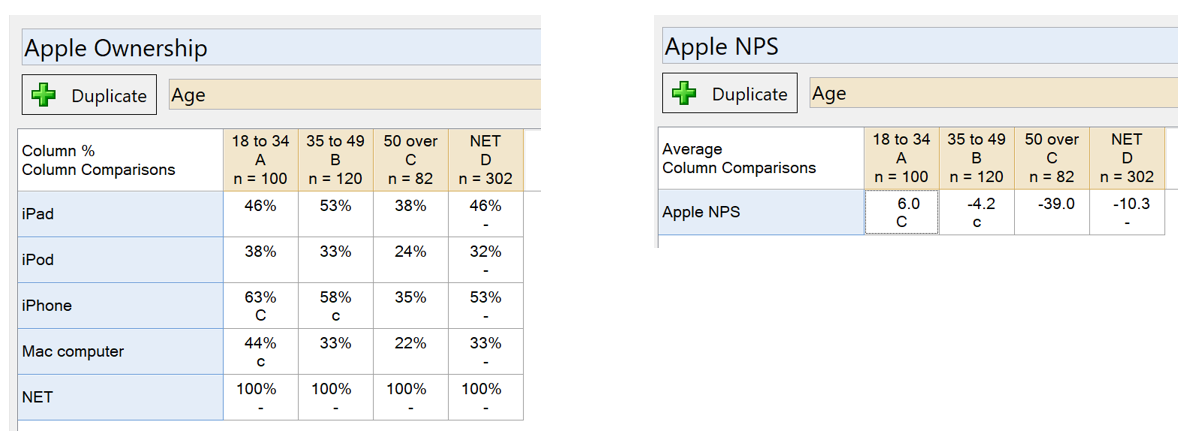Select the Mac computer row header
The width and height of the screenshot is (1186, 444).
(121, 352)
